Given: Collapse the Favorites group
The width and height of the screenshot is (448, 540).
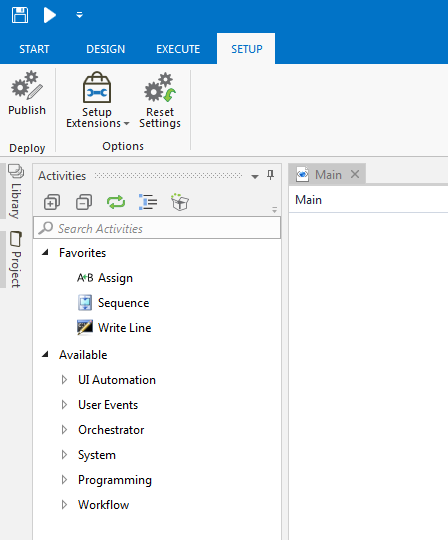Looking at the screenshot, I should tap(45, 252).
